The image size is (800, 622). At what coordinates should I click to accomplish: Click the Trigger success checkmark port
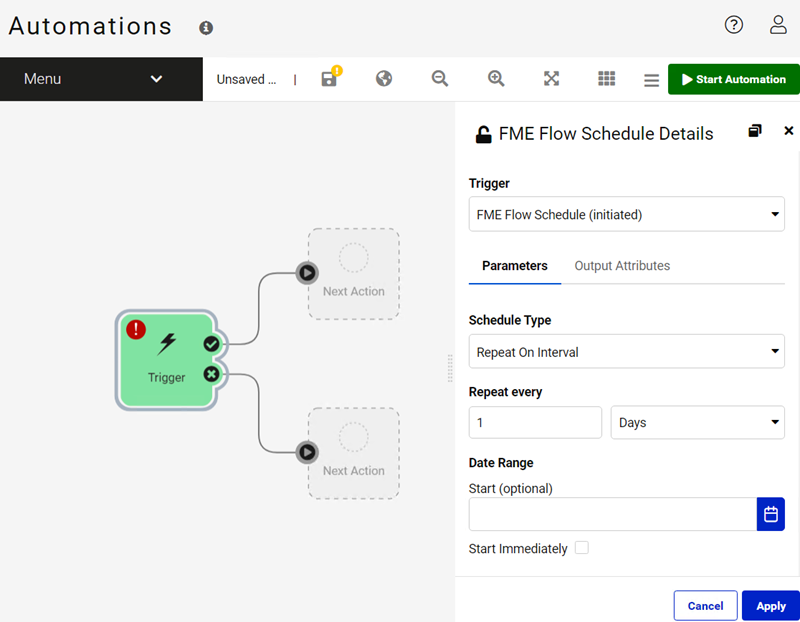tap(211, 344)
